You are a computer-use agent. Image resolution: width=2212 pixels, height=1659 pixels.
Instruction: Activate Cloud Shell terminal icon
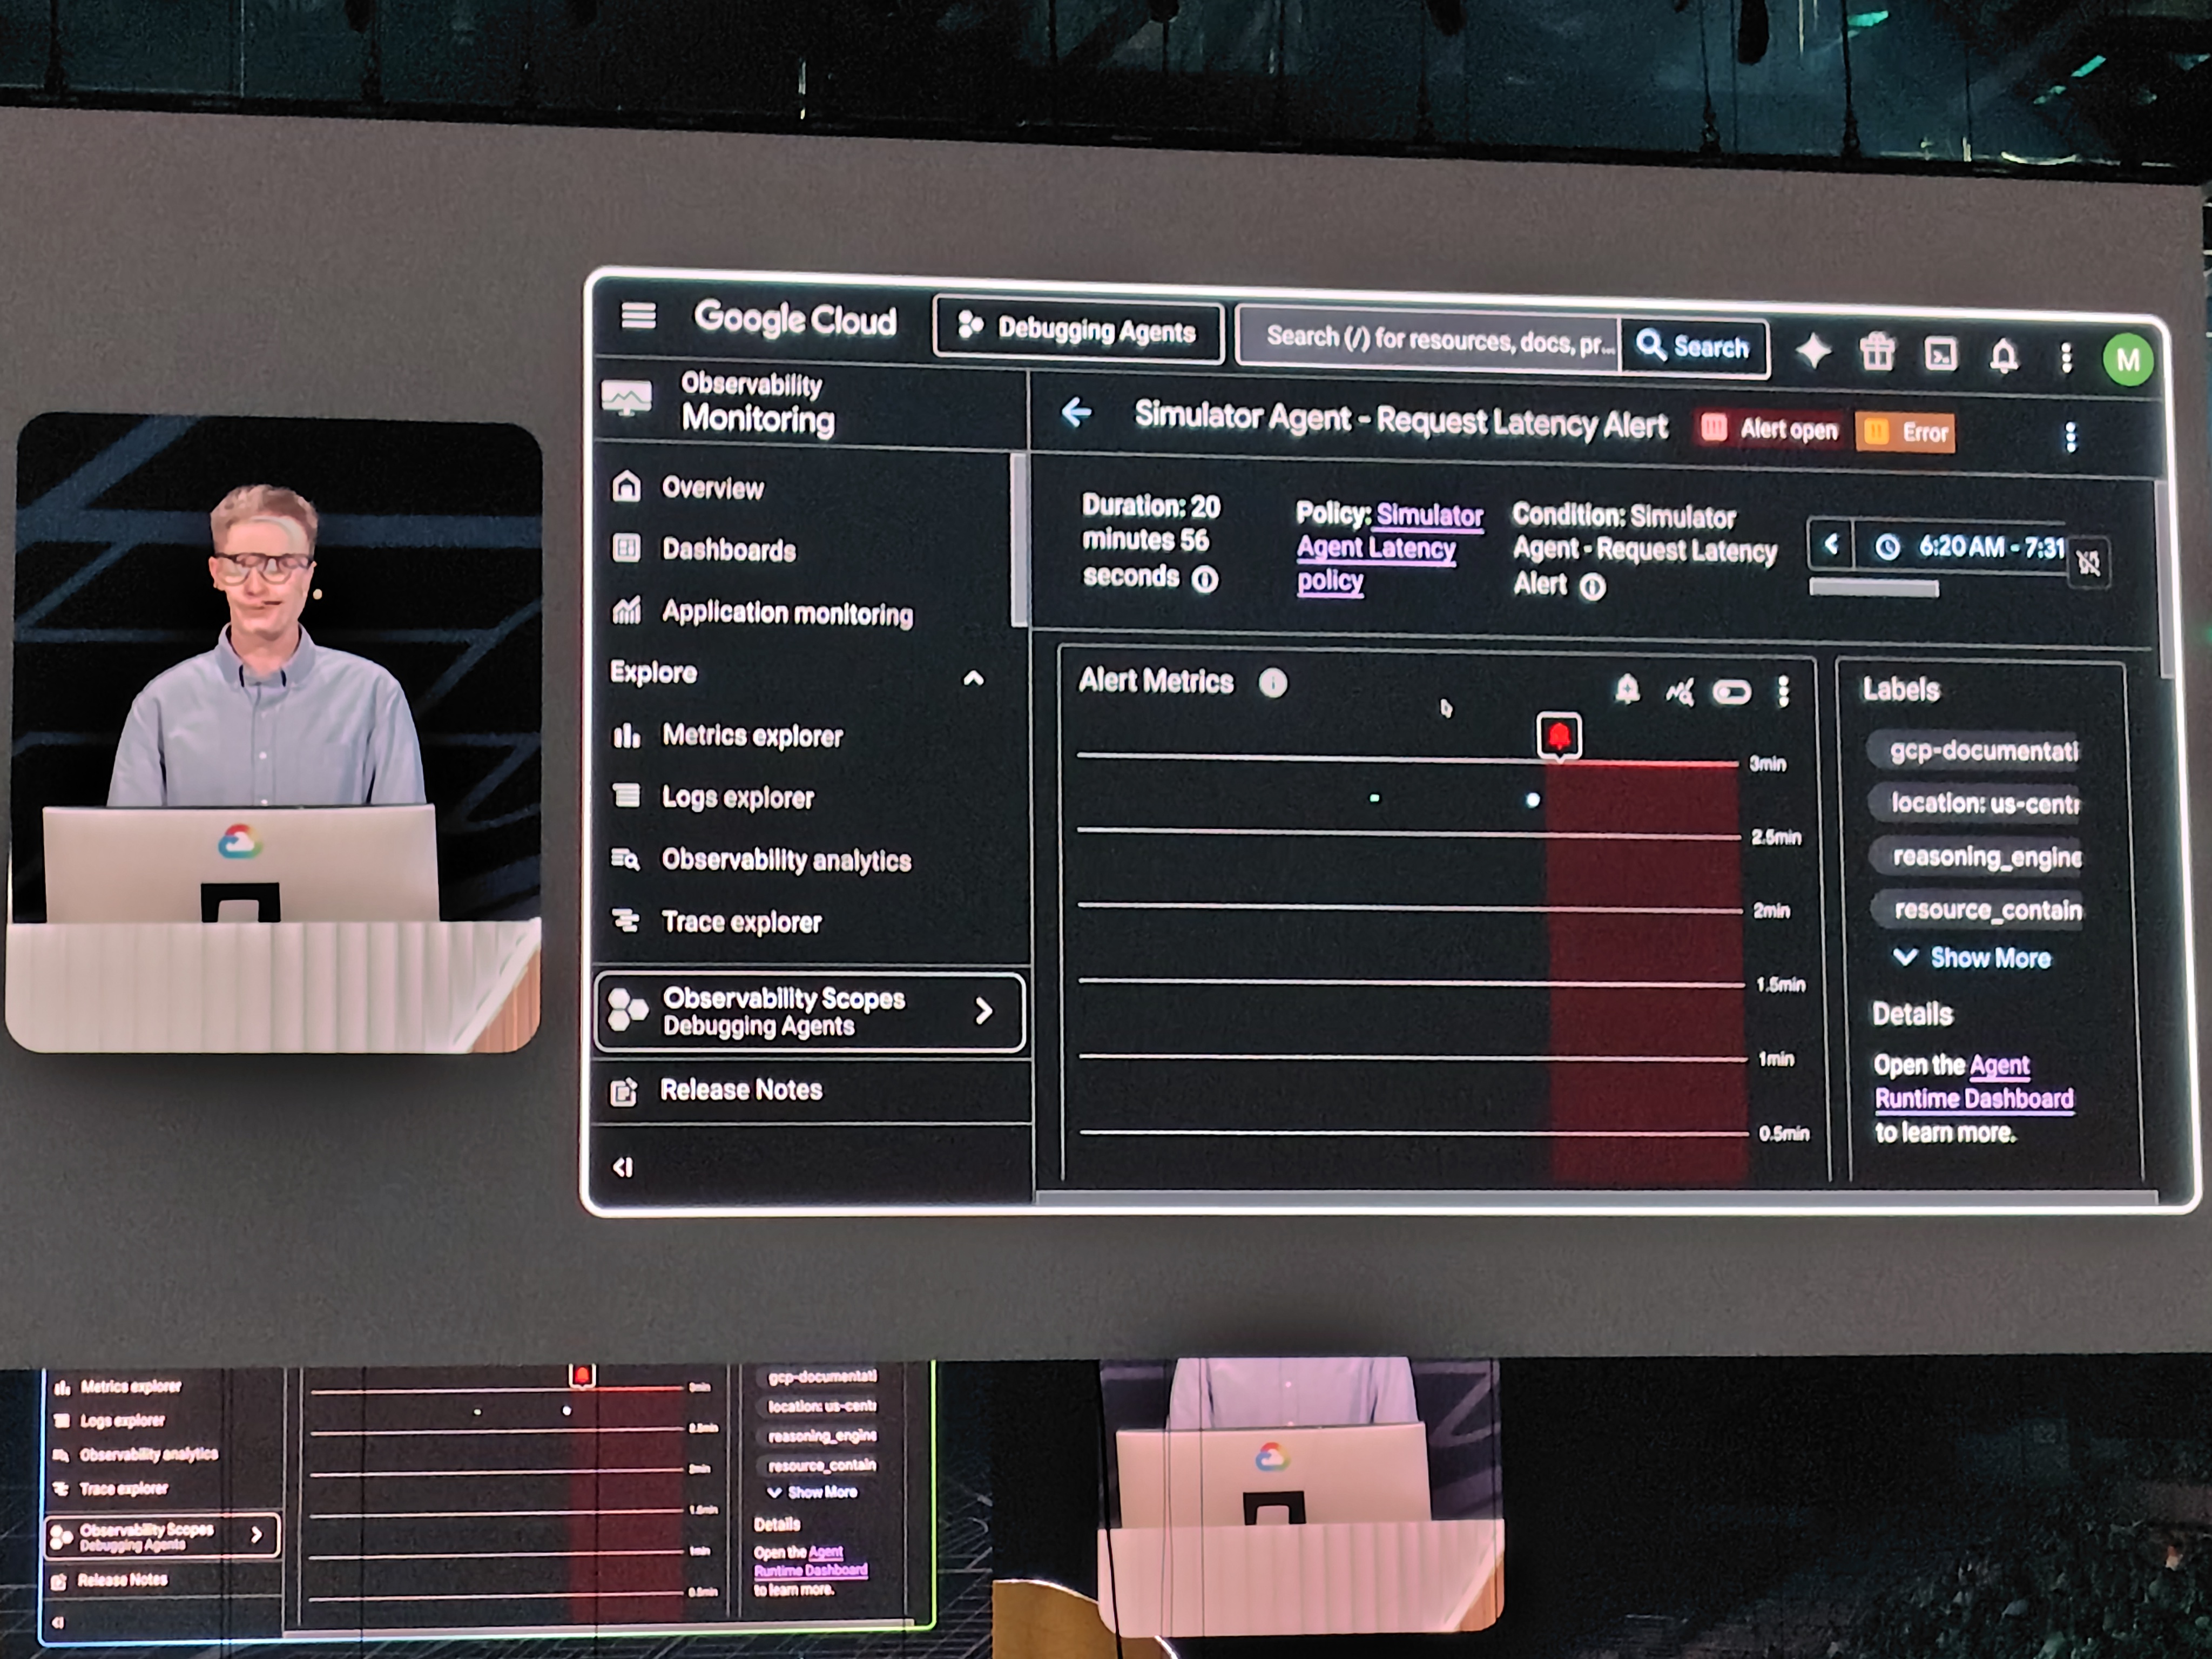point(1941,355)
